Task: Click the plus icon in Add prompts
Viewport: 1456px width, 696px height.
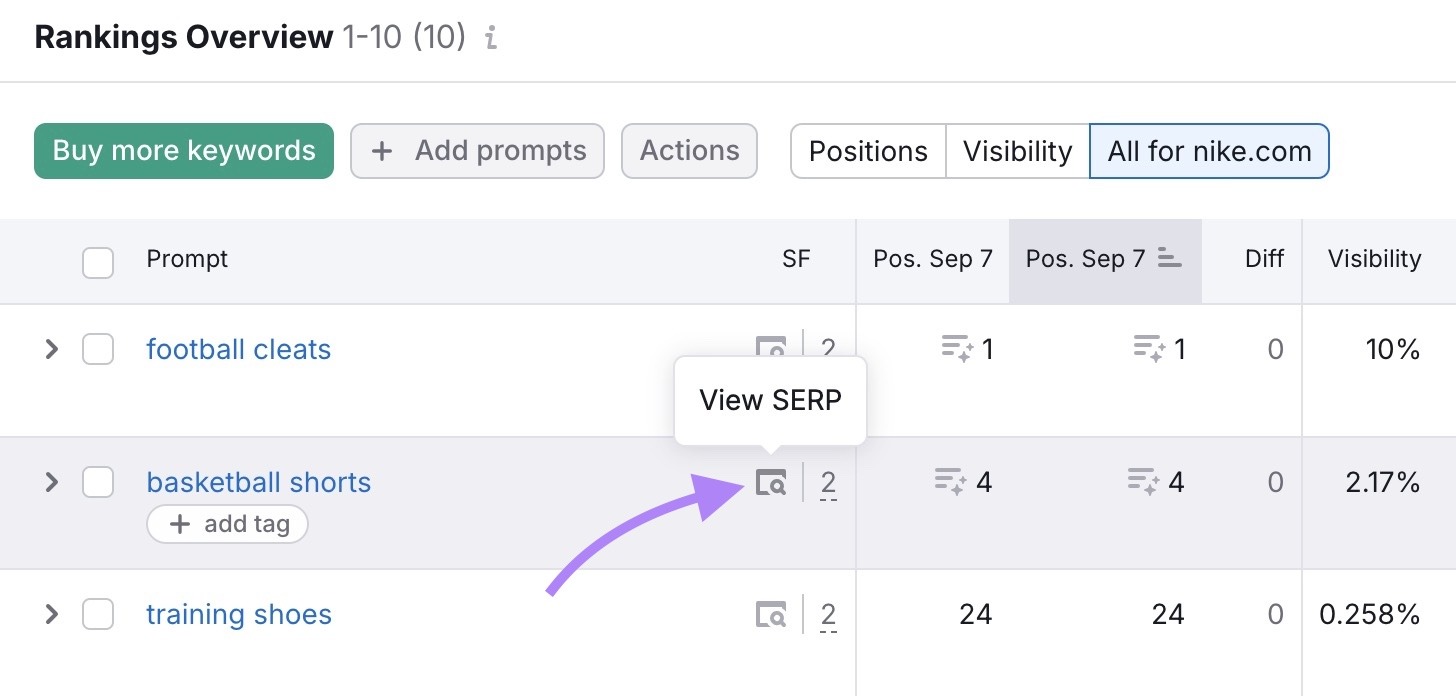Action: pyautogui.click(x=381, y=151)
